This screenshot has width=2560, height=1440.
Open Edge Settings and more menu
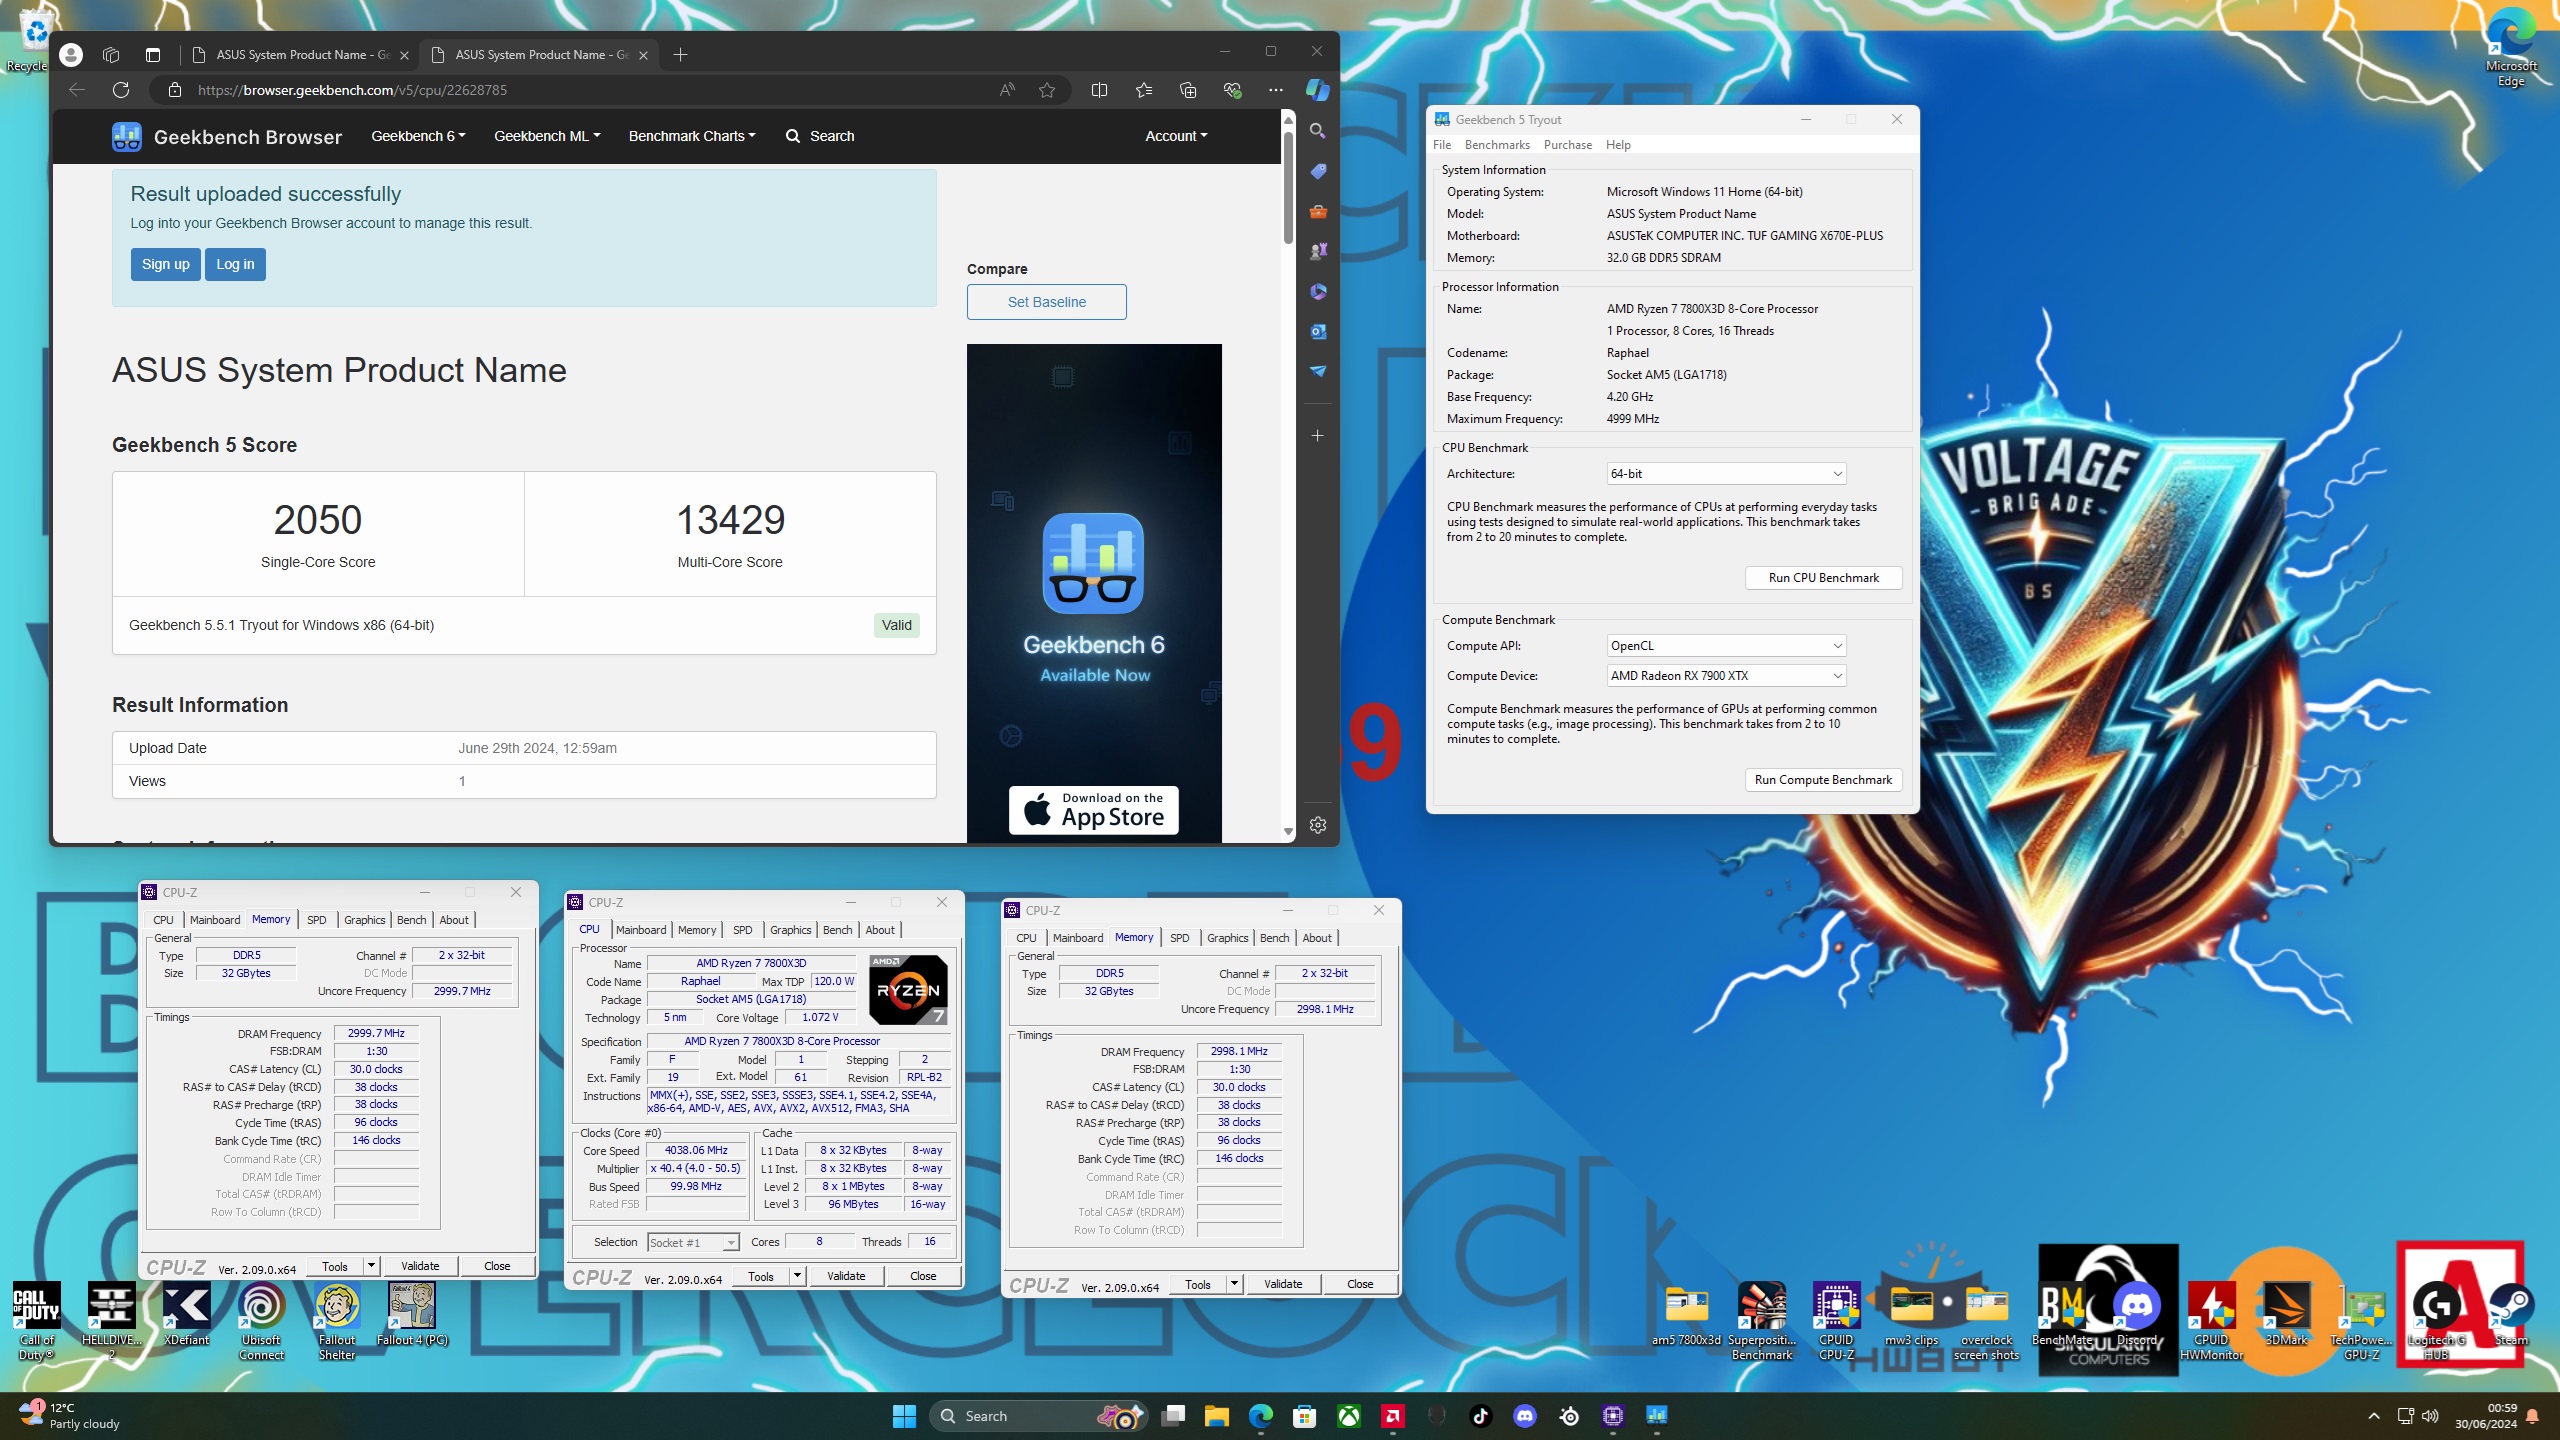pyautogui.click(x=1276, y=90)
